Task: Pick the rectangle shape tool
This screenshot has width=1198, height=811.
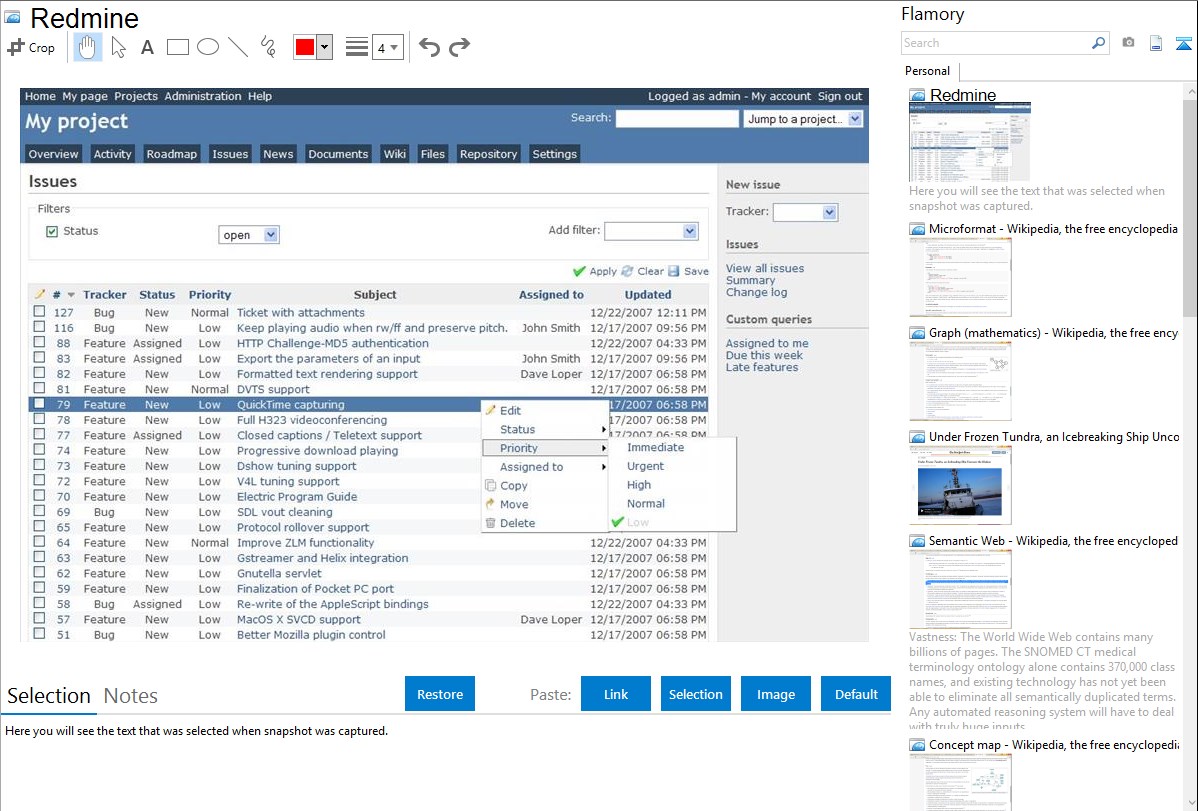Action: (177, 47)
